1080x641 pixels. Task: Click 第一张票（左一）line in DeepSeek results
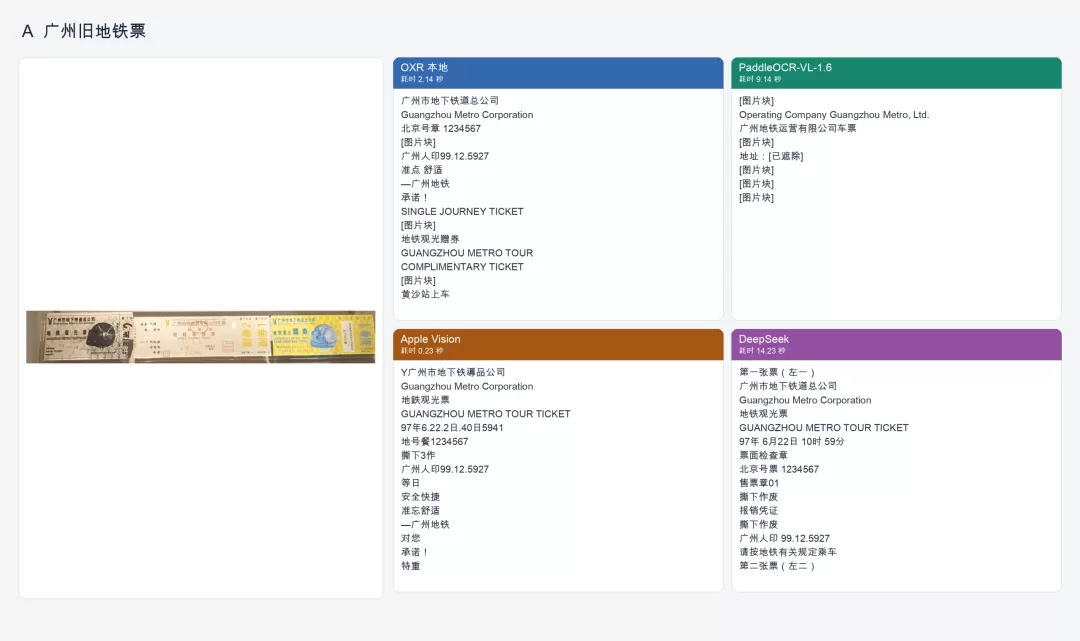point(778,372)
